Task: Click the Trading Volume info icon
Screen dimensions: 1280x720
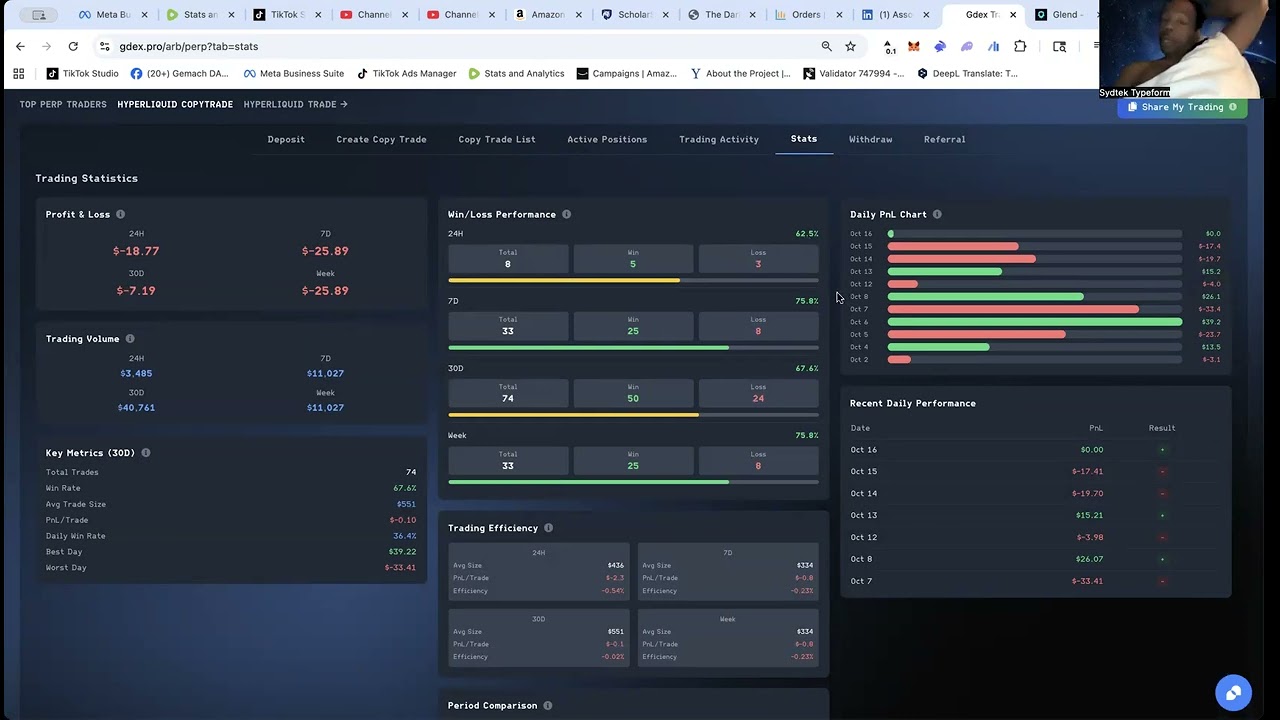Action: click(130, 339)
